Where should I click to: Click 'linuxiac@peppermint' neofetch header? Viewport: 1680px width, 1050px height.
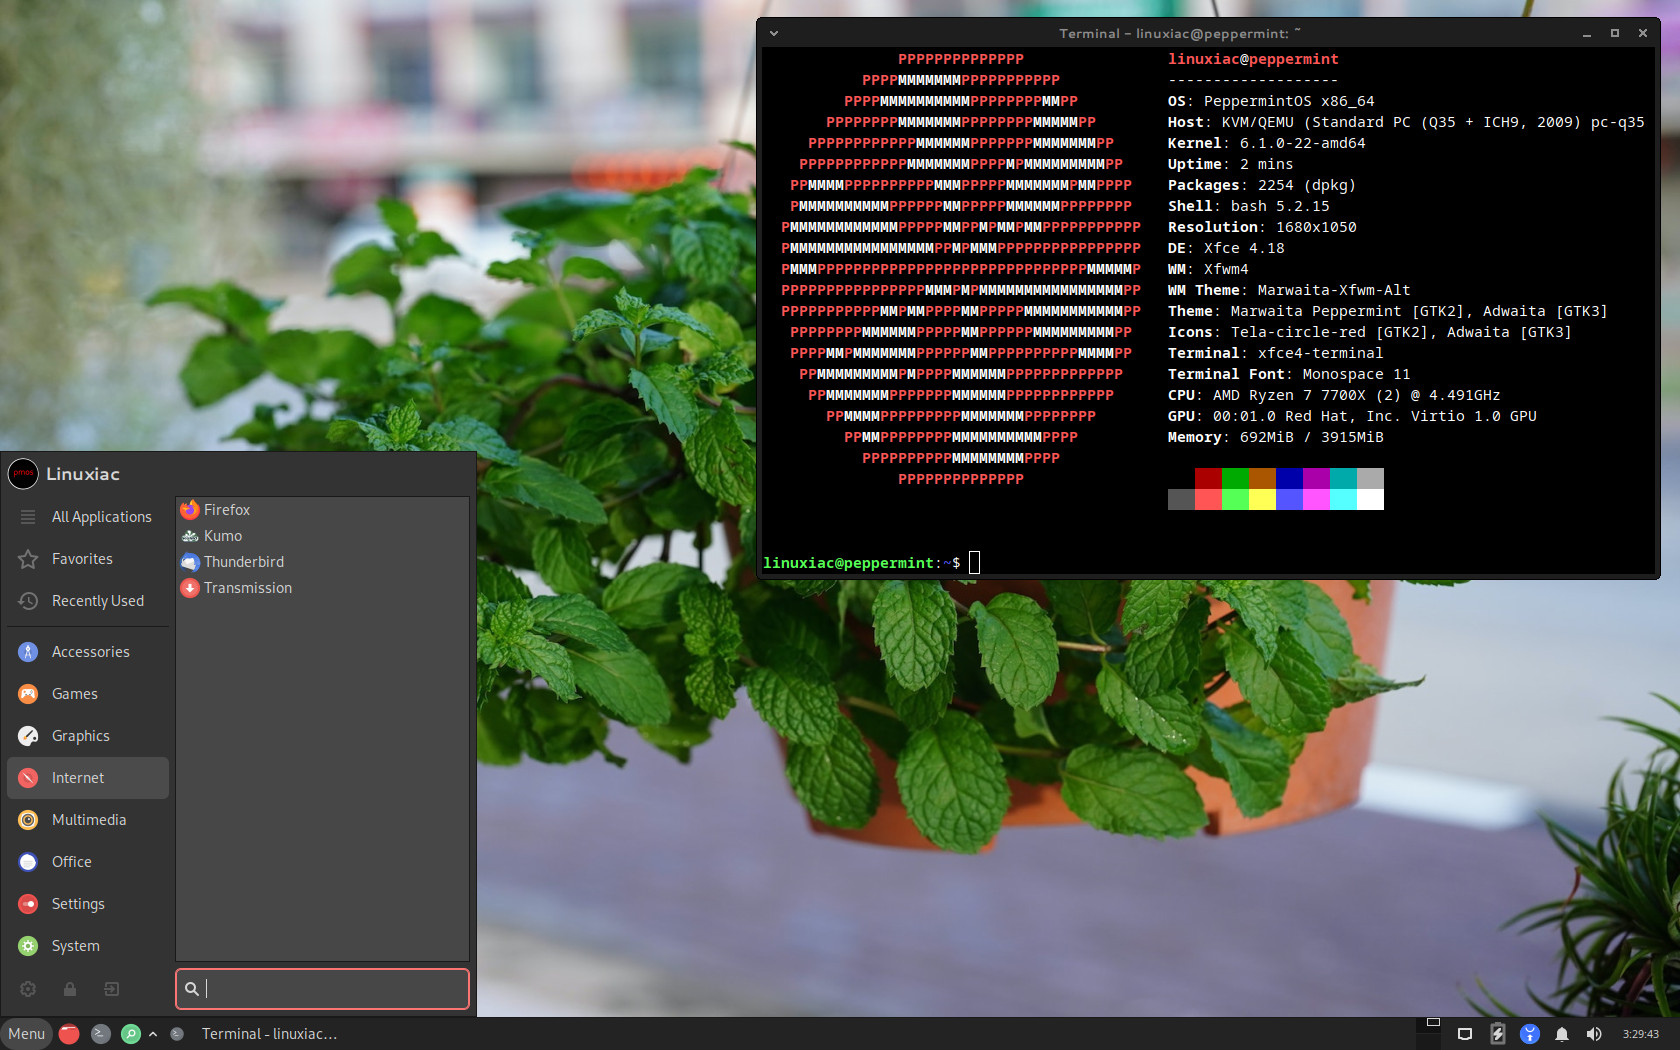pyautogui.click(x=1253, y=59)
